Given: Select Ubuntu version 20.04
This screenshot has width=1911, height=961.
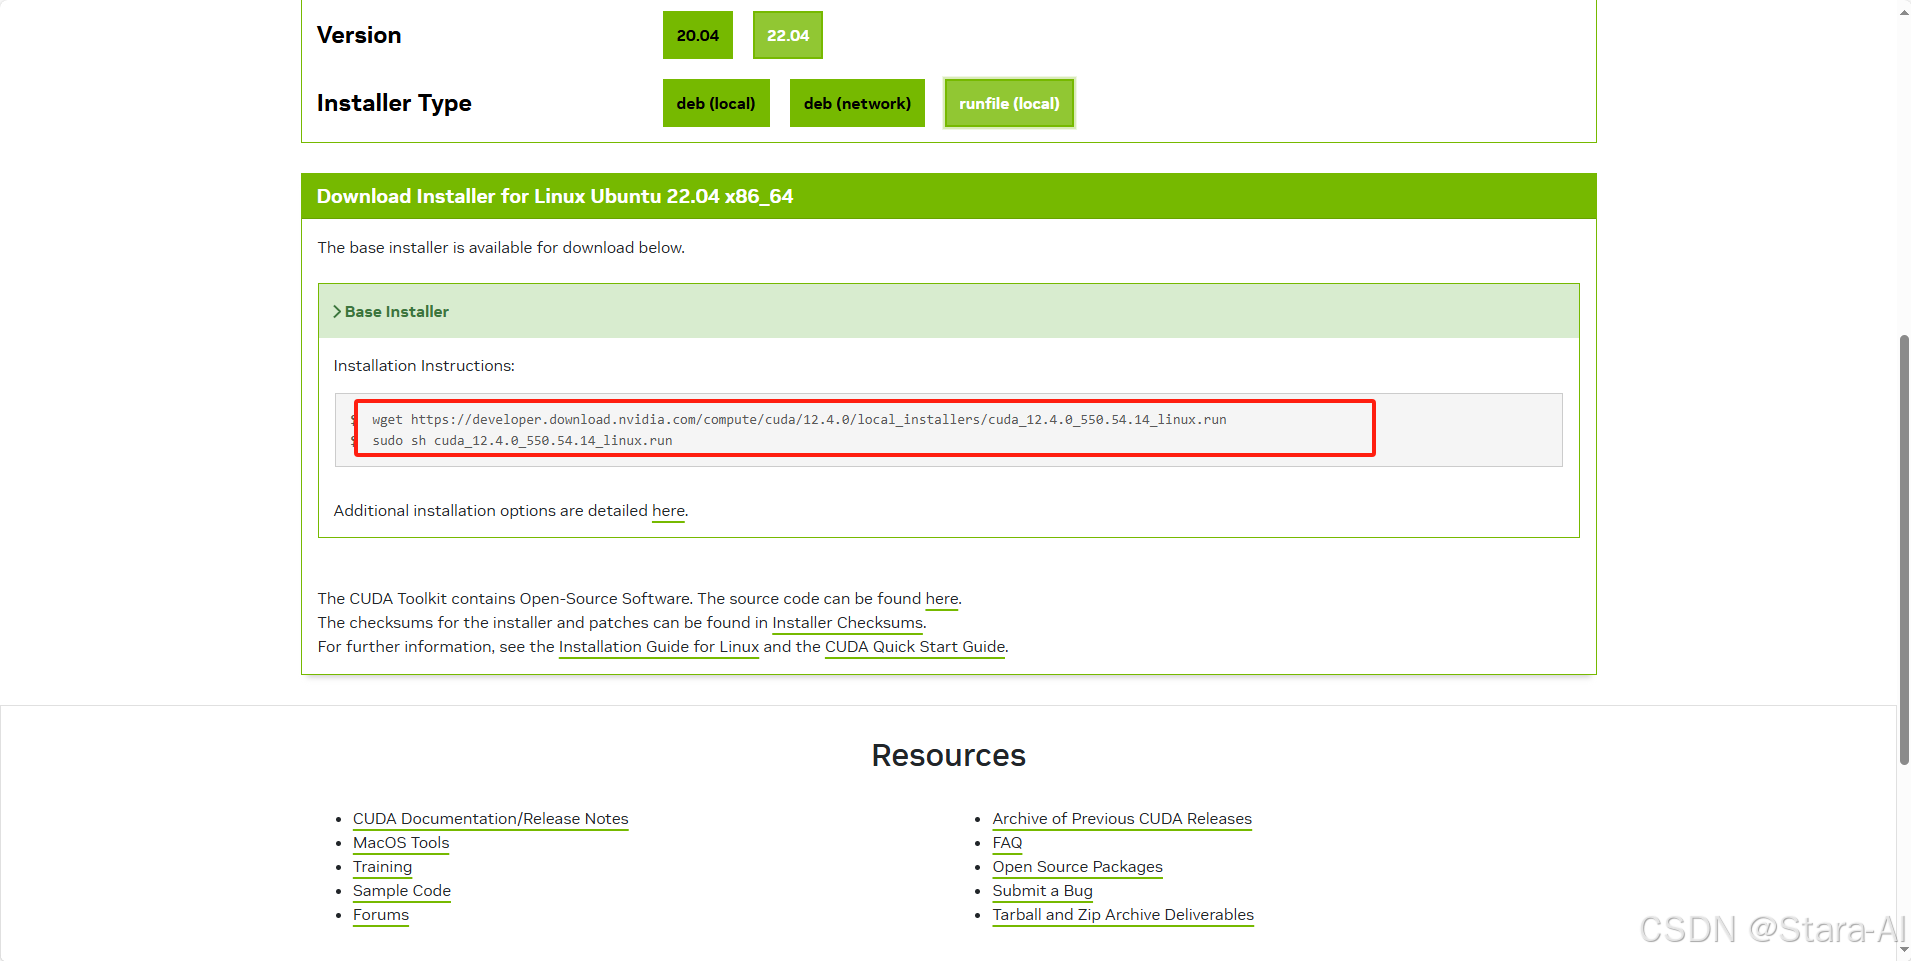Looking at the screenshot, I should 697,35.
